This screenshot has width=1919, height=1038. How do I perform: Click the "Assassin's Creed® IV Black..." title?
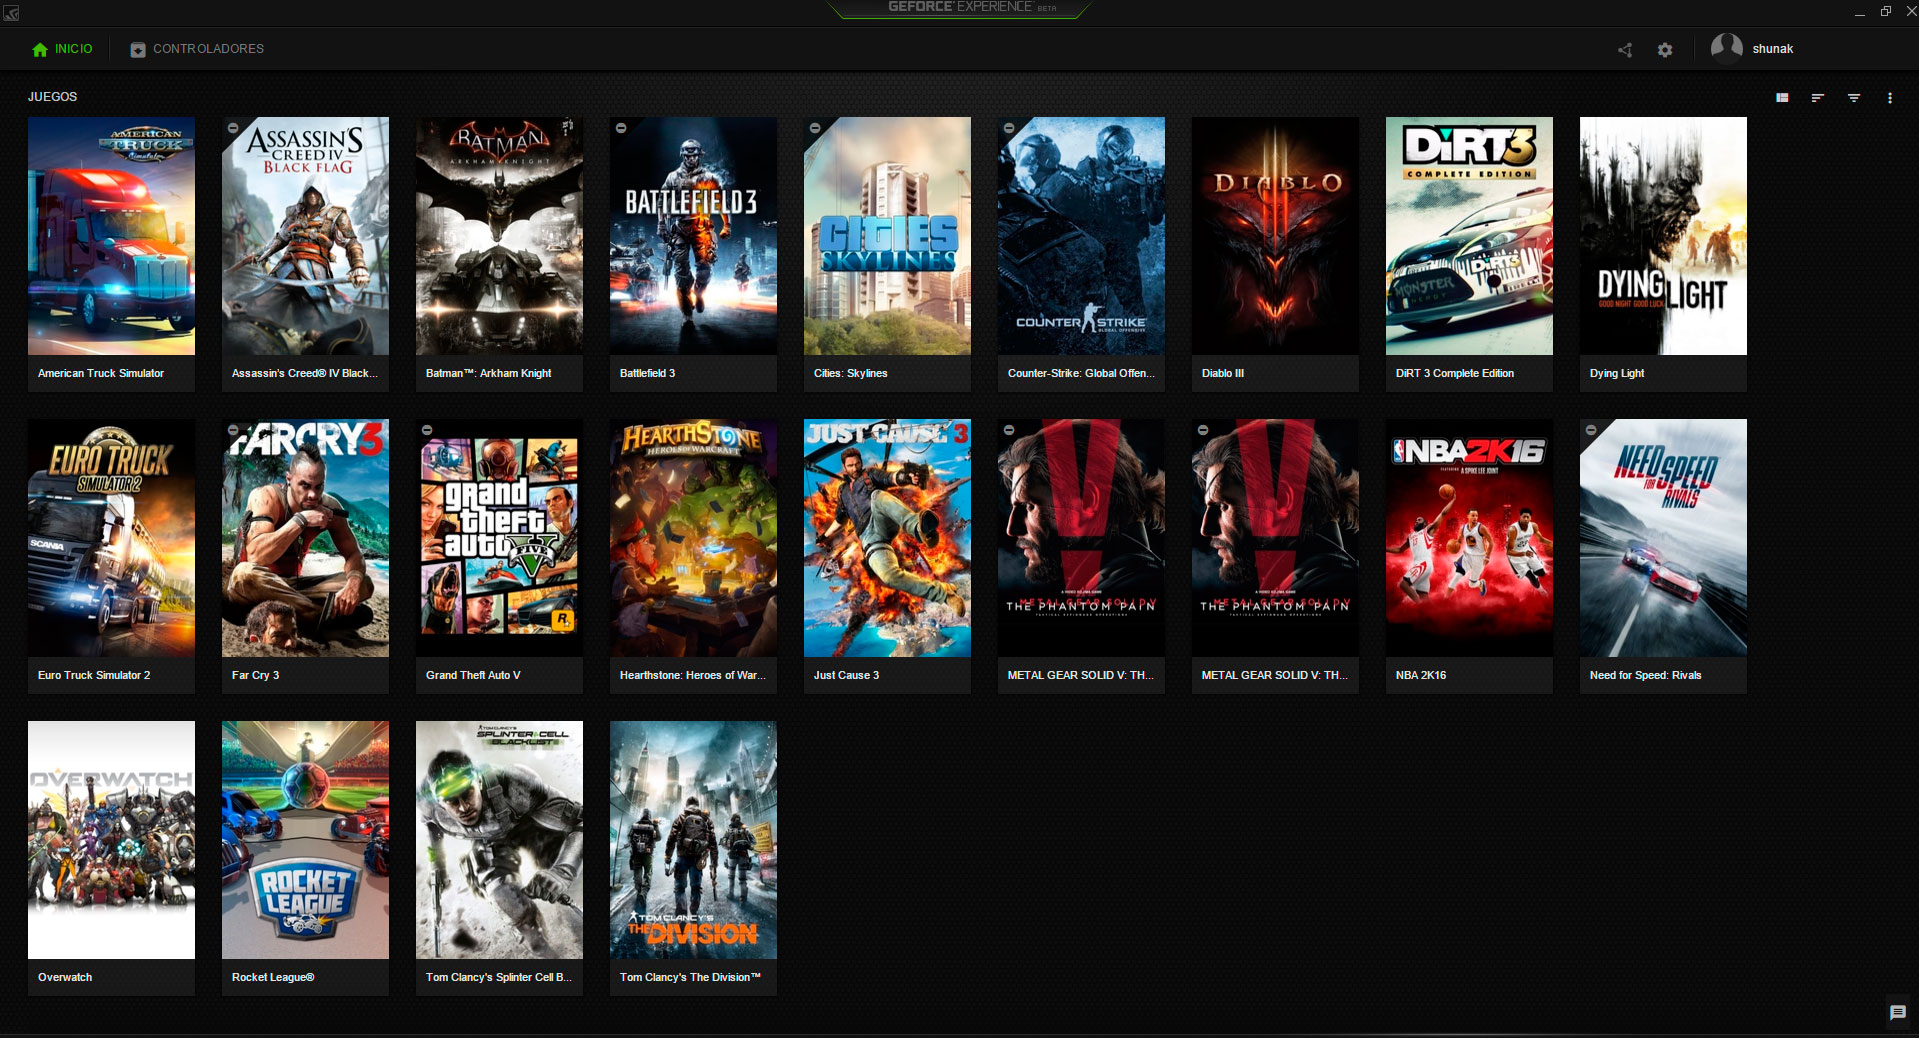(x=304, y=373)
